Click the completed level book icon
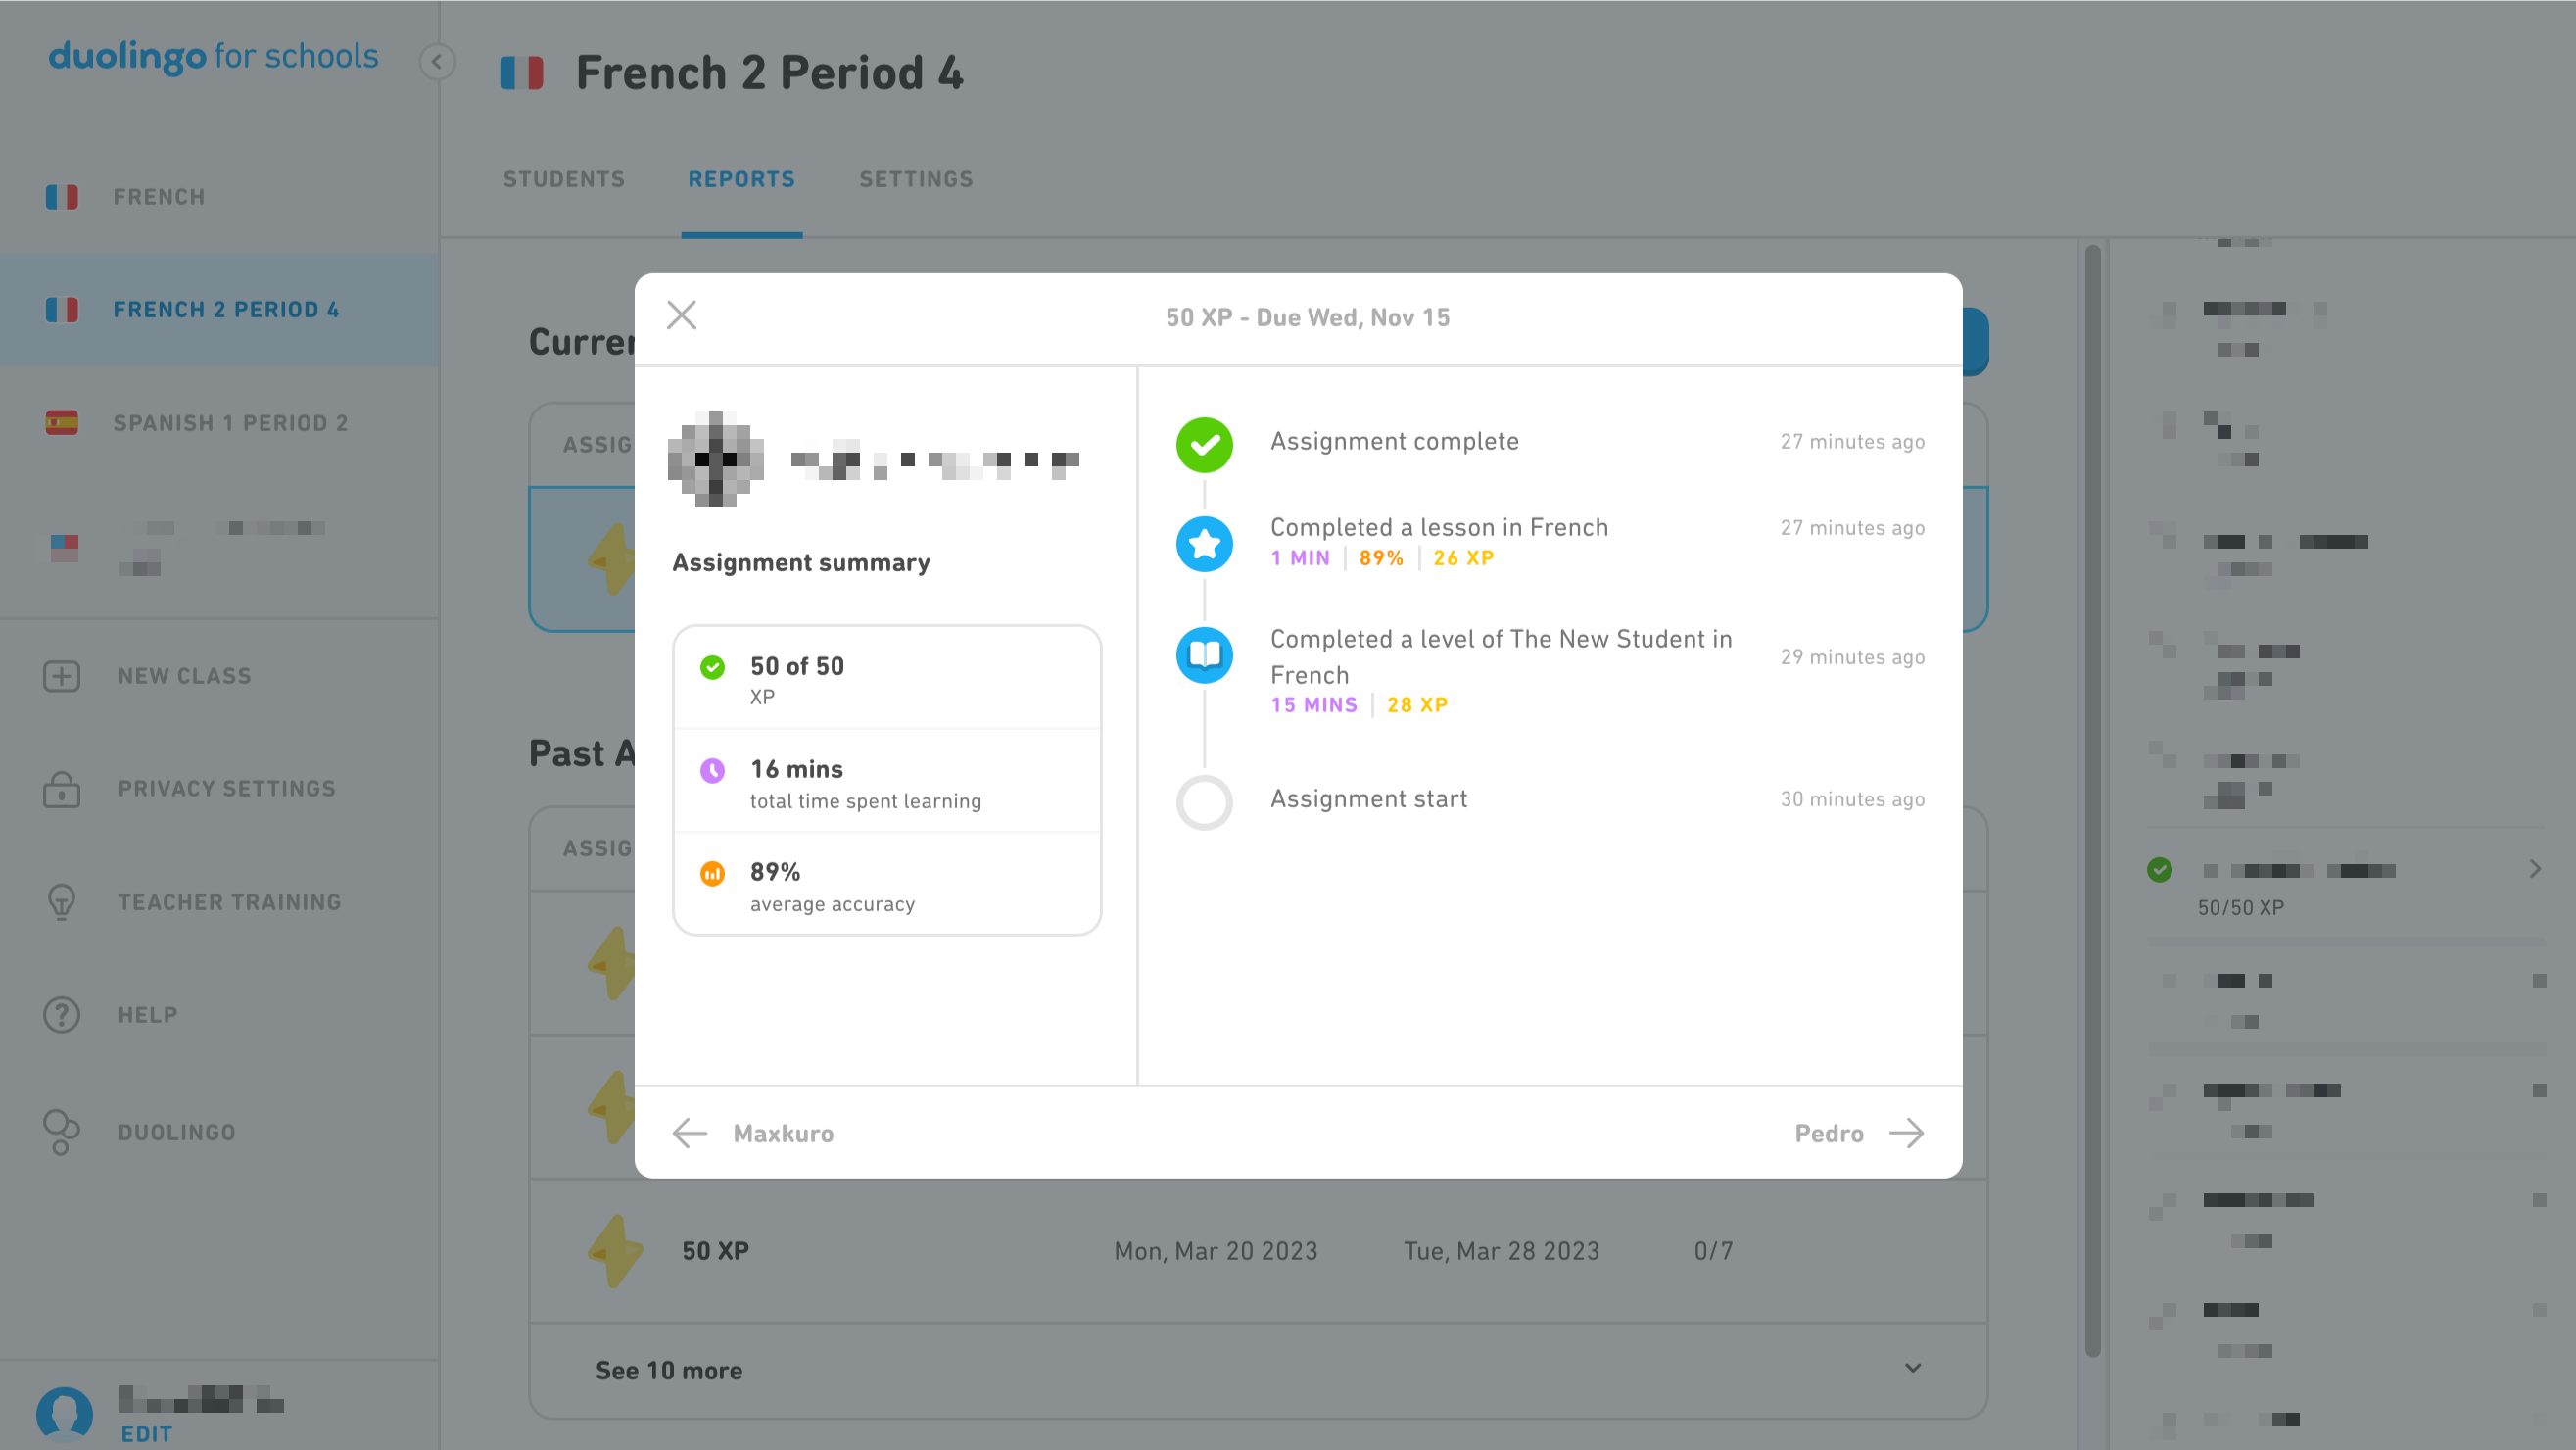 1205,656
